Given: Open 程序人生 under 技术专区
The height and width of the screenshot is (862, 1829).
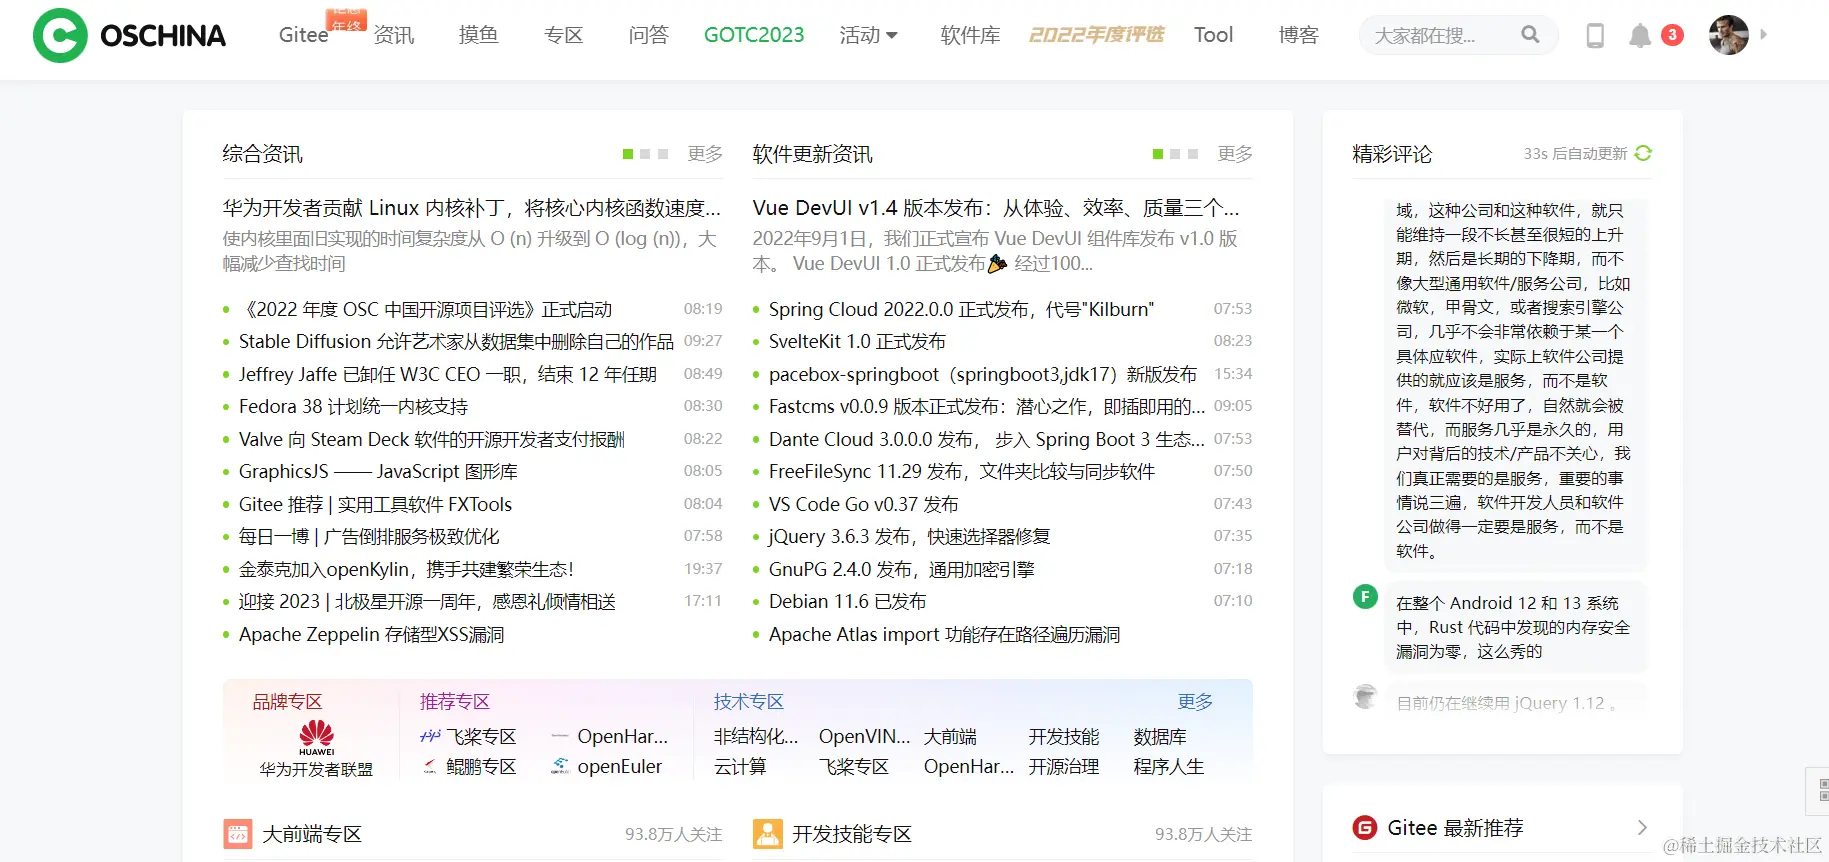Looking at the screenshot, I should (1169, 767).
